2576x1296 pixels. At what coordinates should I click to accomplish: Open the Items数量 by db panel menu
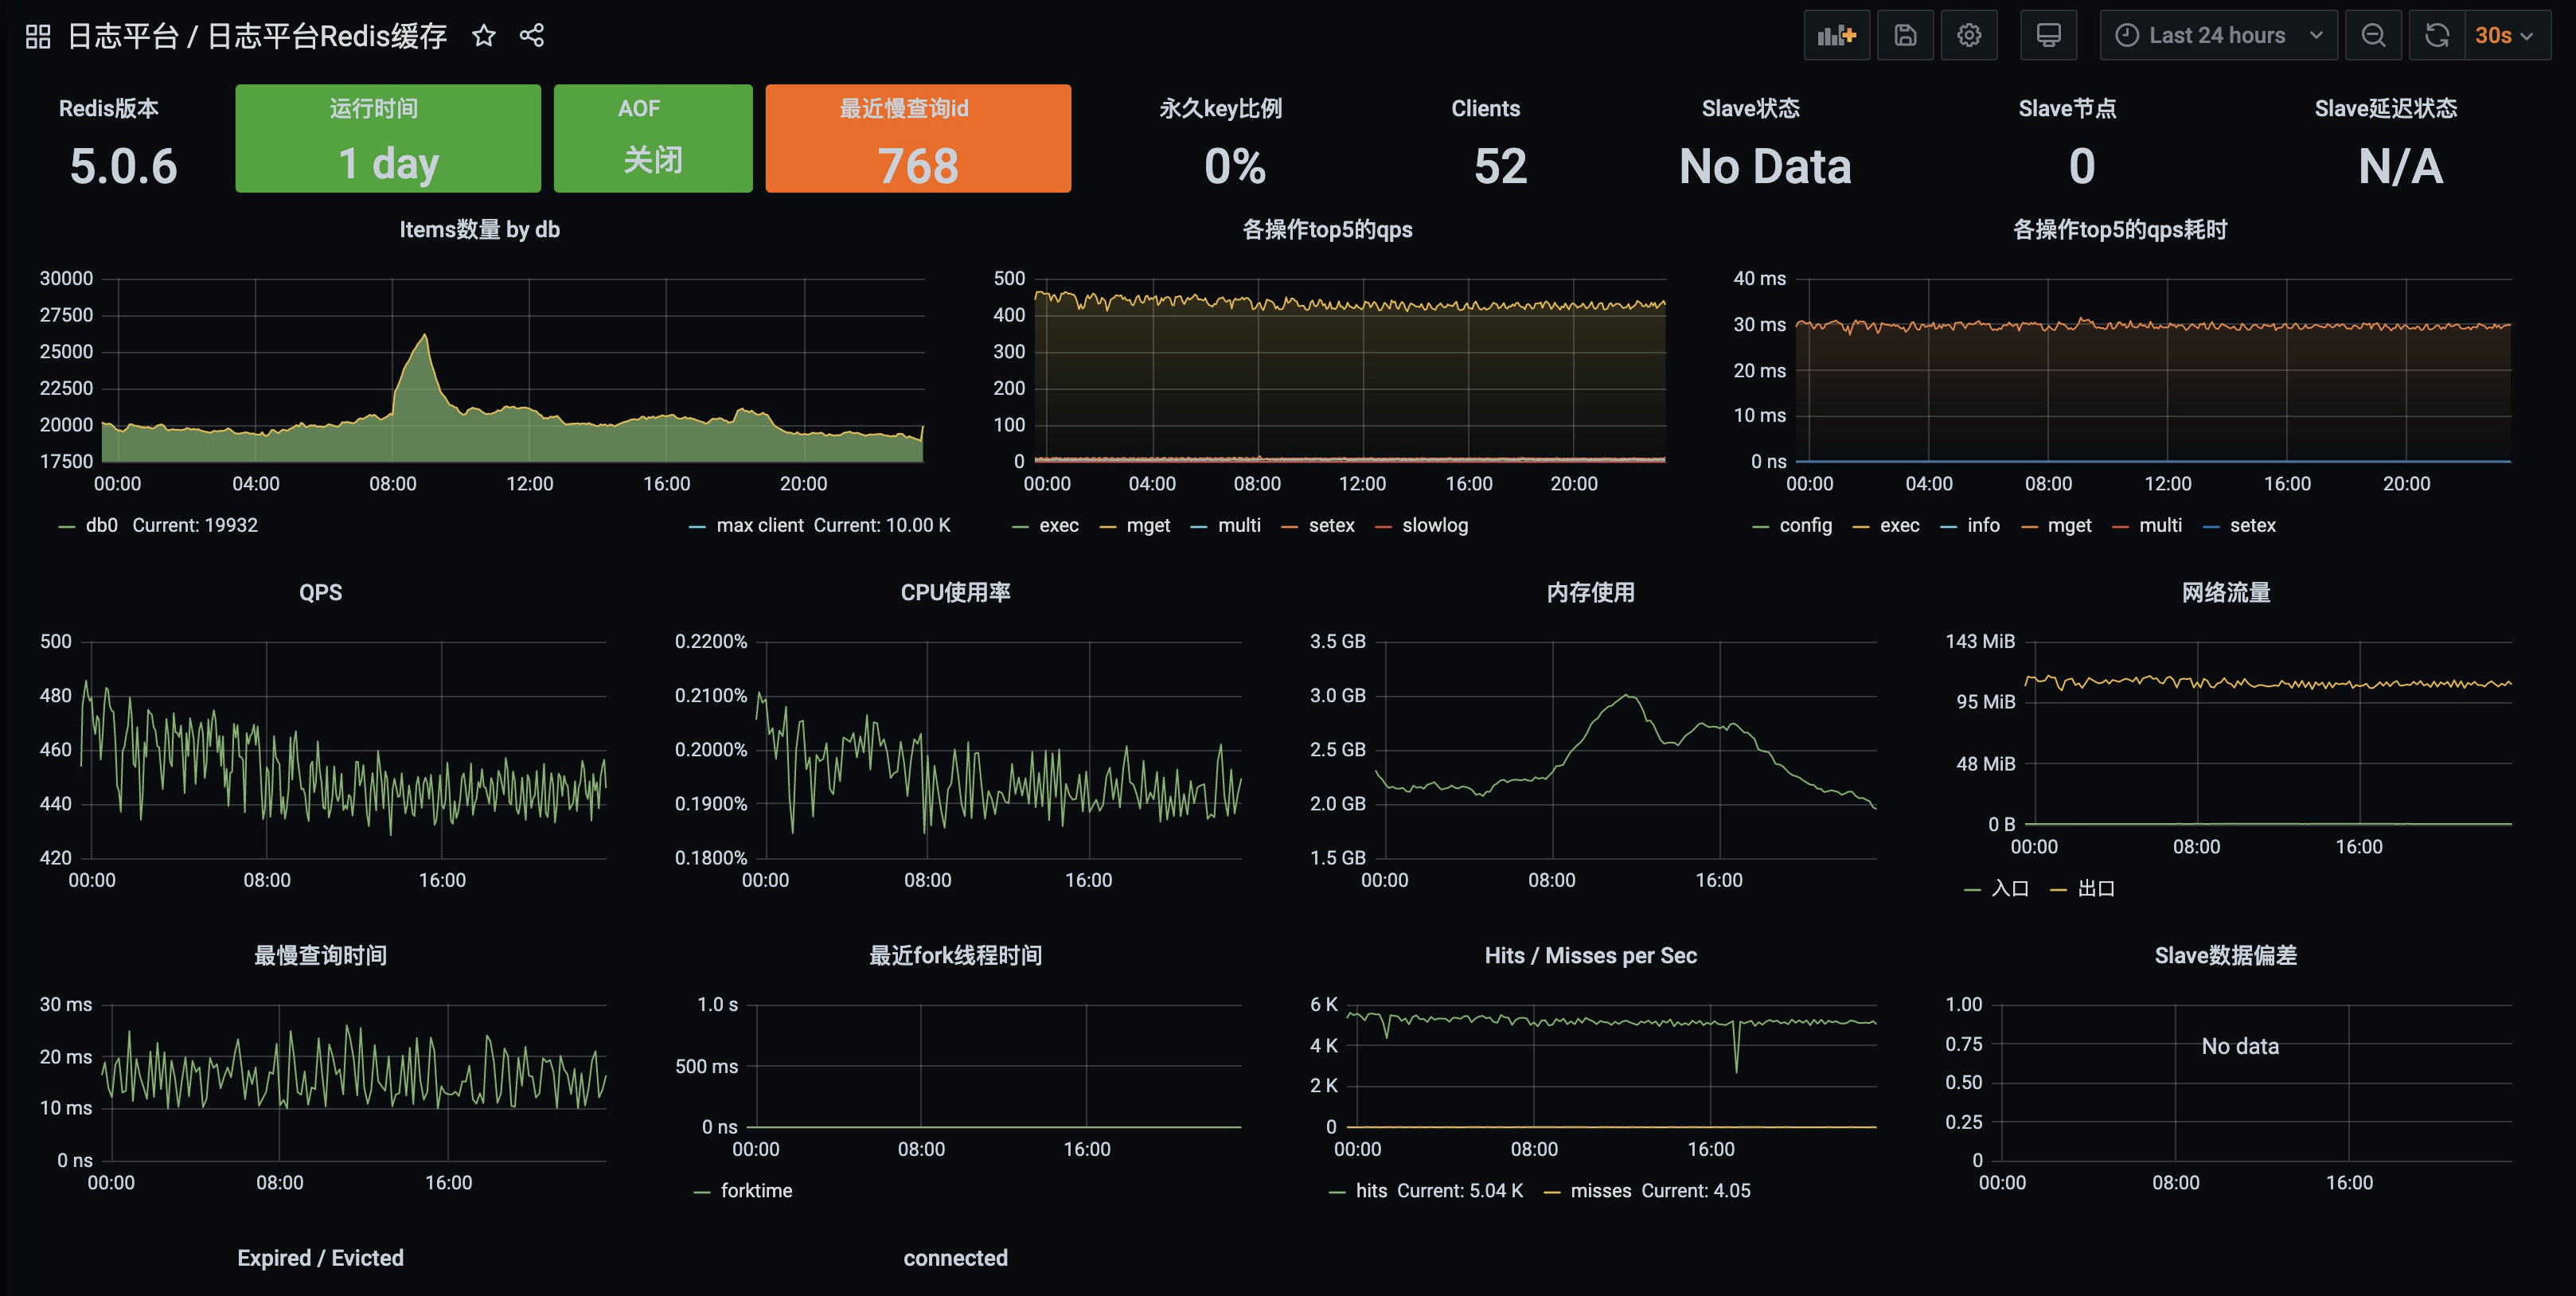coord(479,230)
